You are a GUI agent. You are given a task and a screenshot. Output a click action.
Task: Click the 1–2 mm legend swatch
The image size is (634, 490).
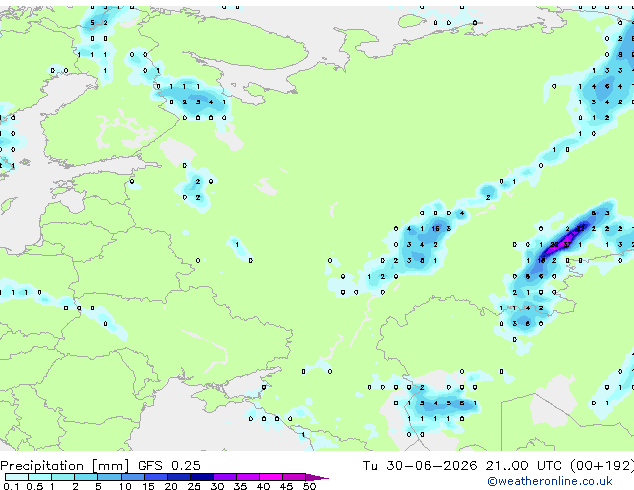click(63, 477)
